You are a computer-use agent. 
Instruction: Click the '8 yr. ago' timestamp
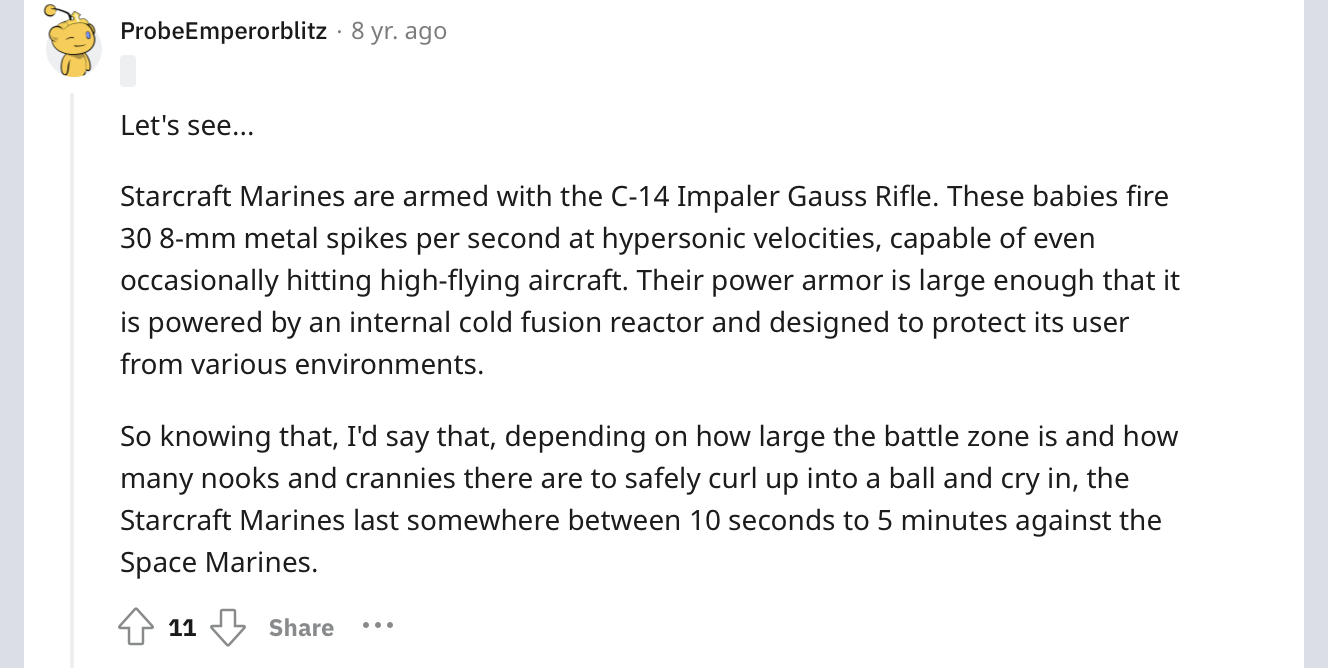pos(399,31)
